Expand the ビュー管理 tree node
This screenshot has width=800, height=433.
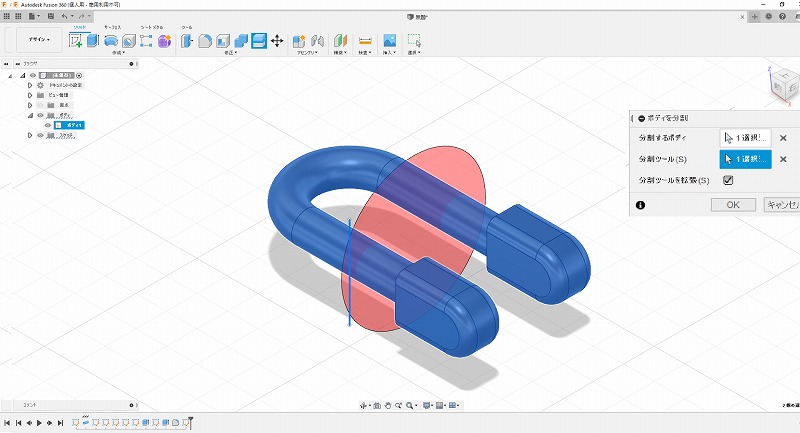point(30,96)
